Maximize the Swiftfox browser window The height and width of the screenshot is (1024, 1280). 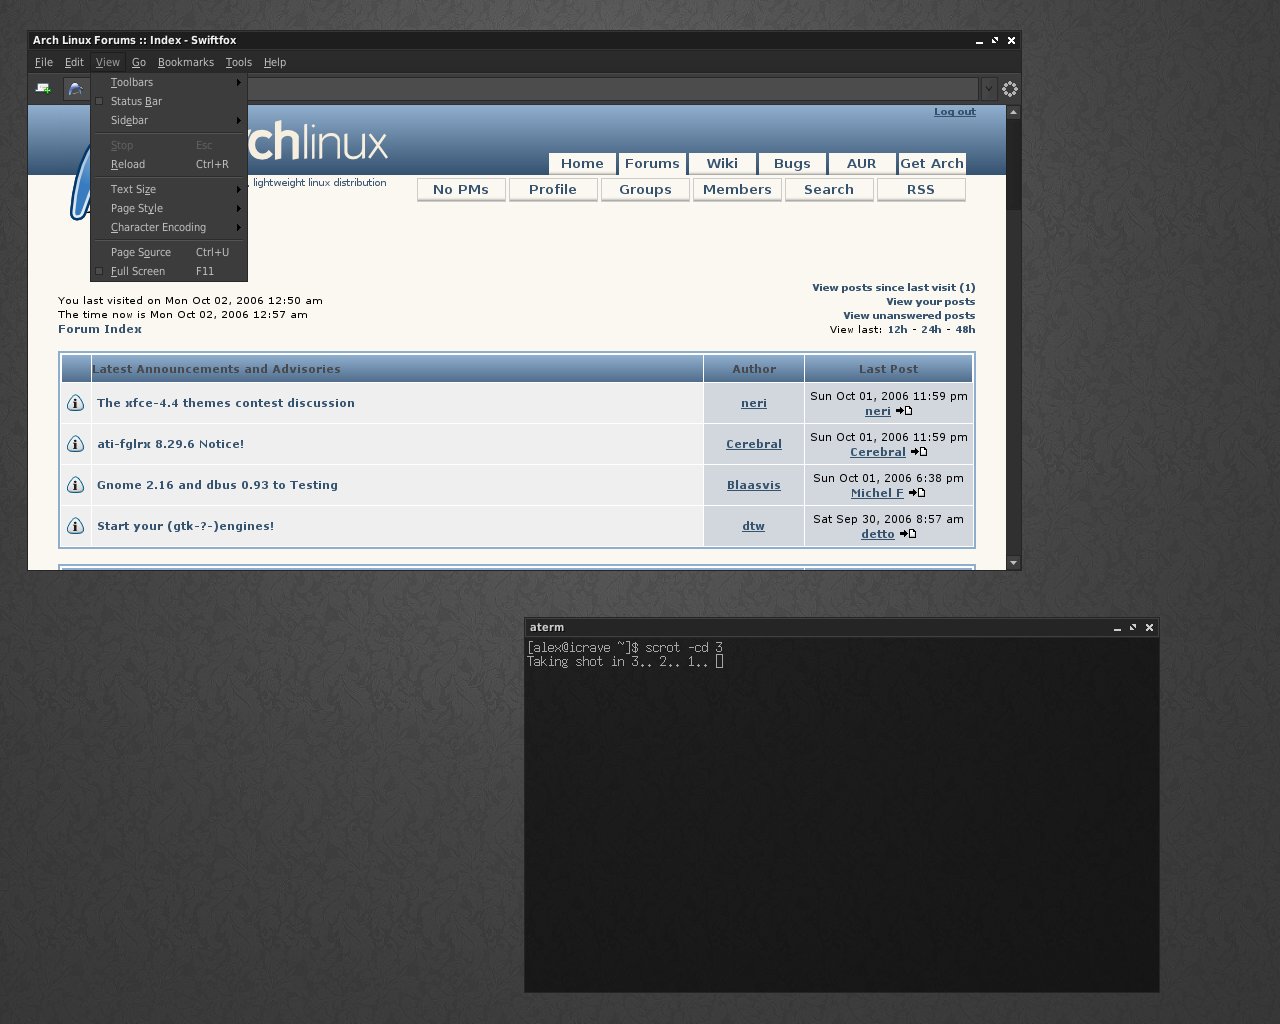(995, 41)
